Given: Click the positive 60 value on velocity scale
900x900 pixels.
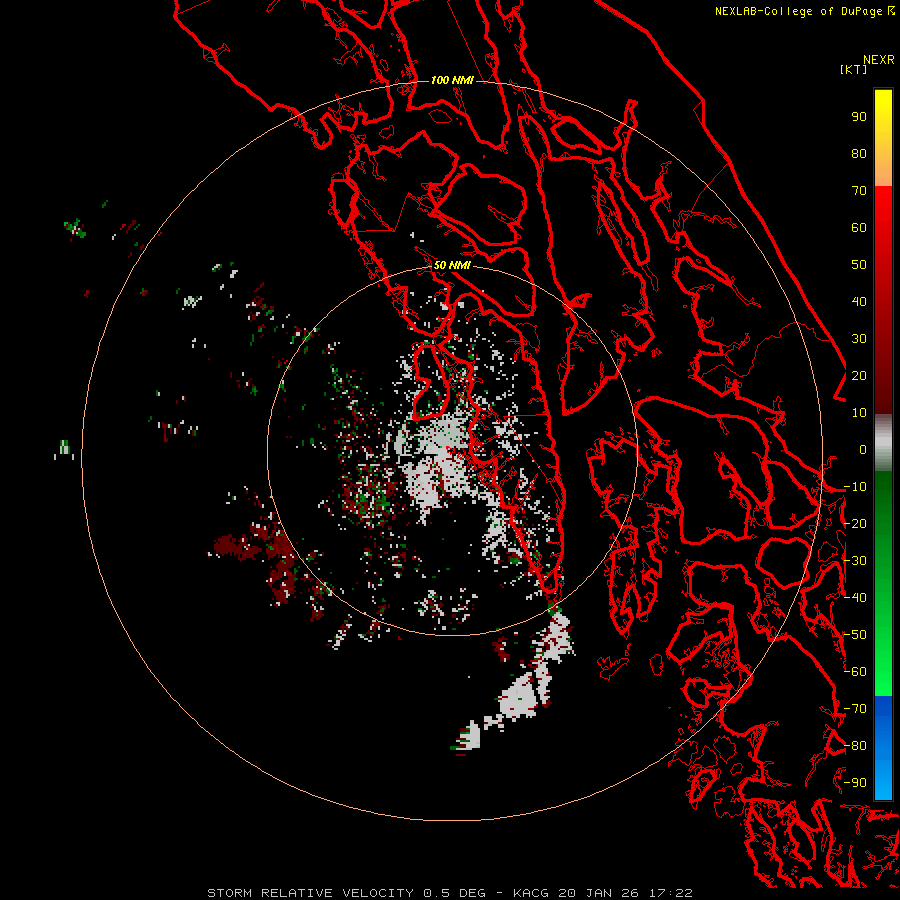Looking at the screenshot, I should [x=859, y=227].
